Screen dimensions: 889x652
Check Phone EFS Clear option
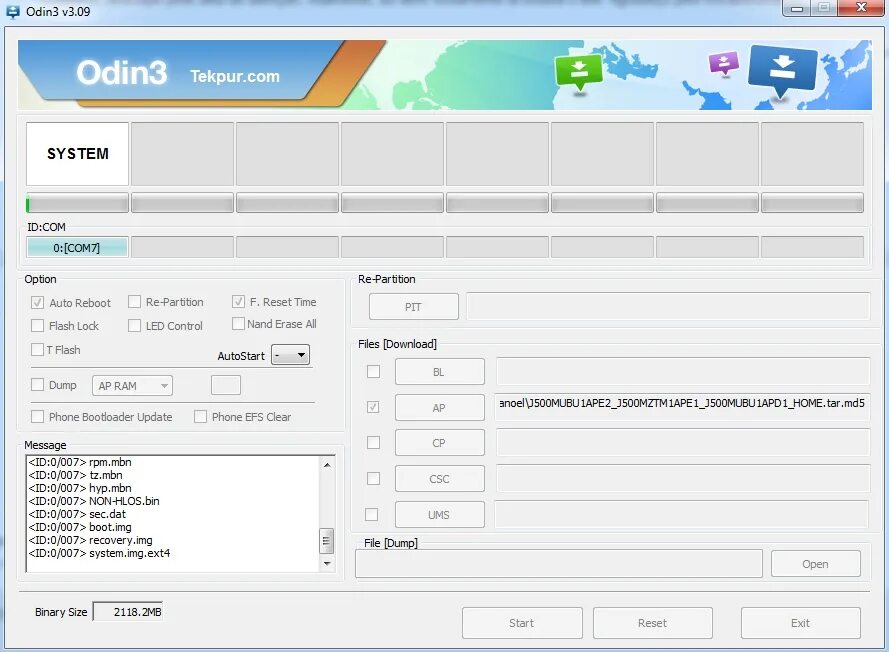[x=200, y=416]
